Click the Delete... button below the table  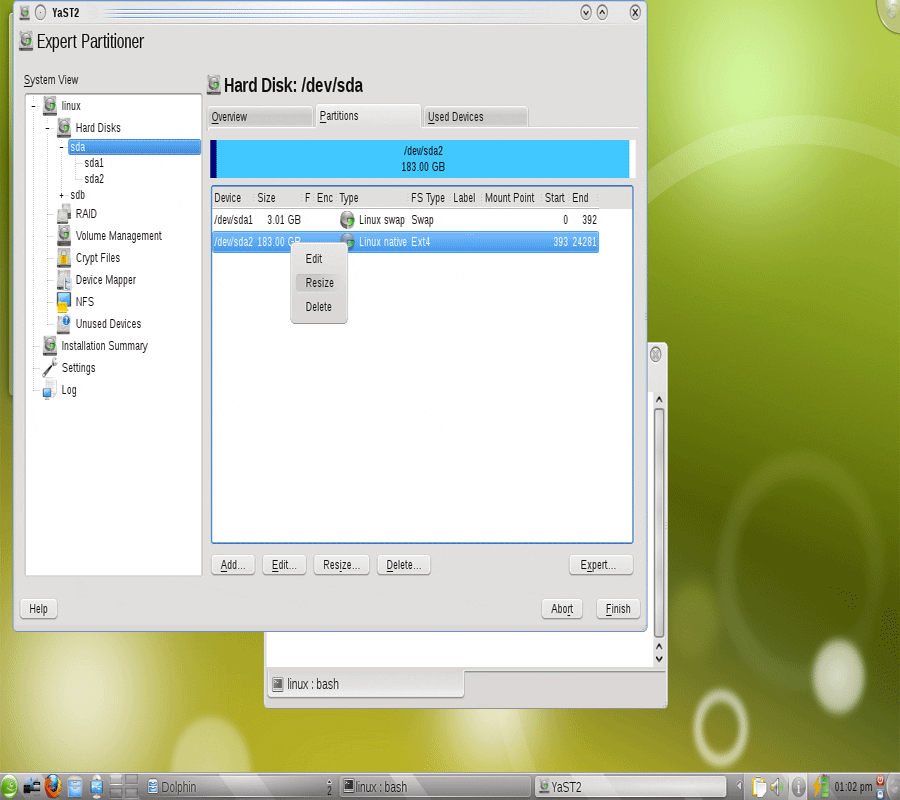404,565
